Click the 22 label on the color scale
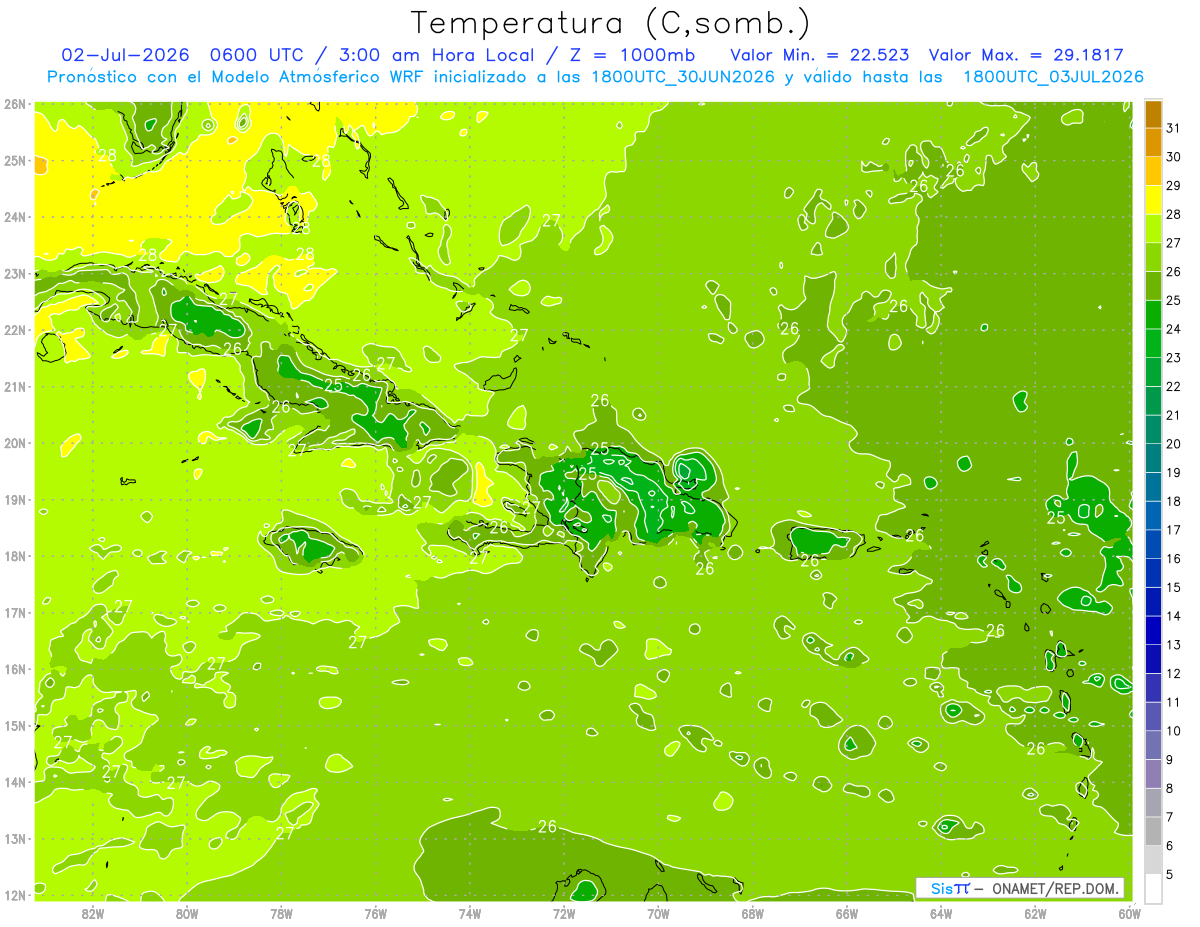 [1174, 387]
